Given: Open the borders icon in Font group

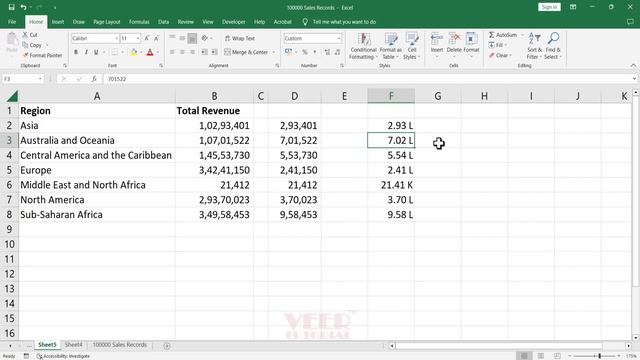Looking at the screenshot, I should (x=115, y=52).
